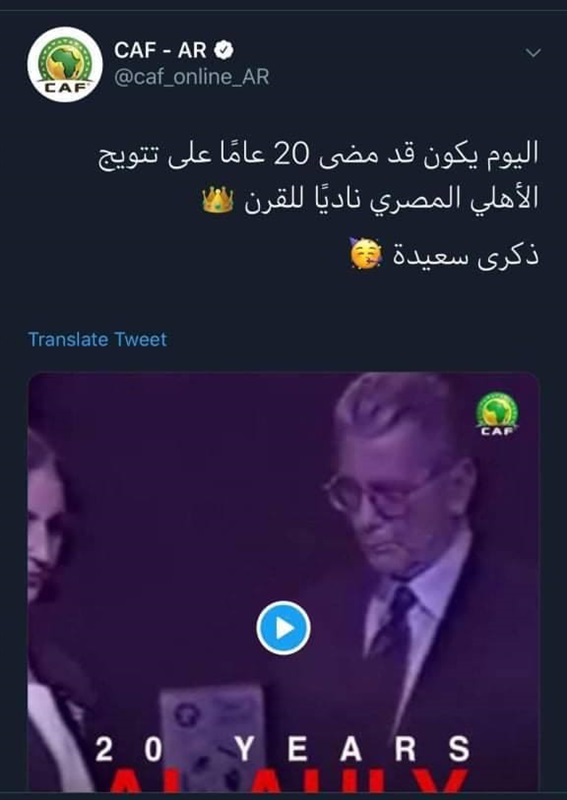Click the paper card shown in the video

click(x=212, y=735)
